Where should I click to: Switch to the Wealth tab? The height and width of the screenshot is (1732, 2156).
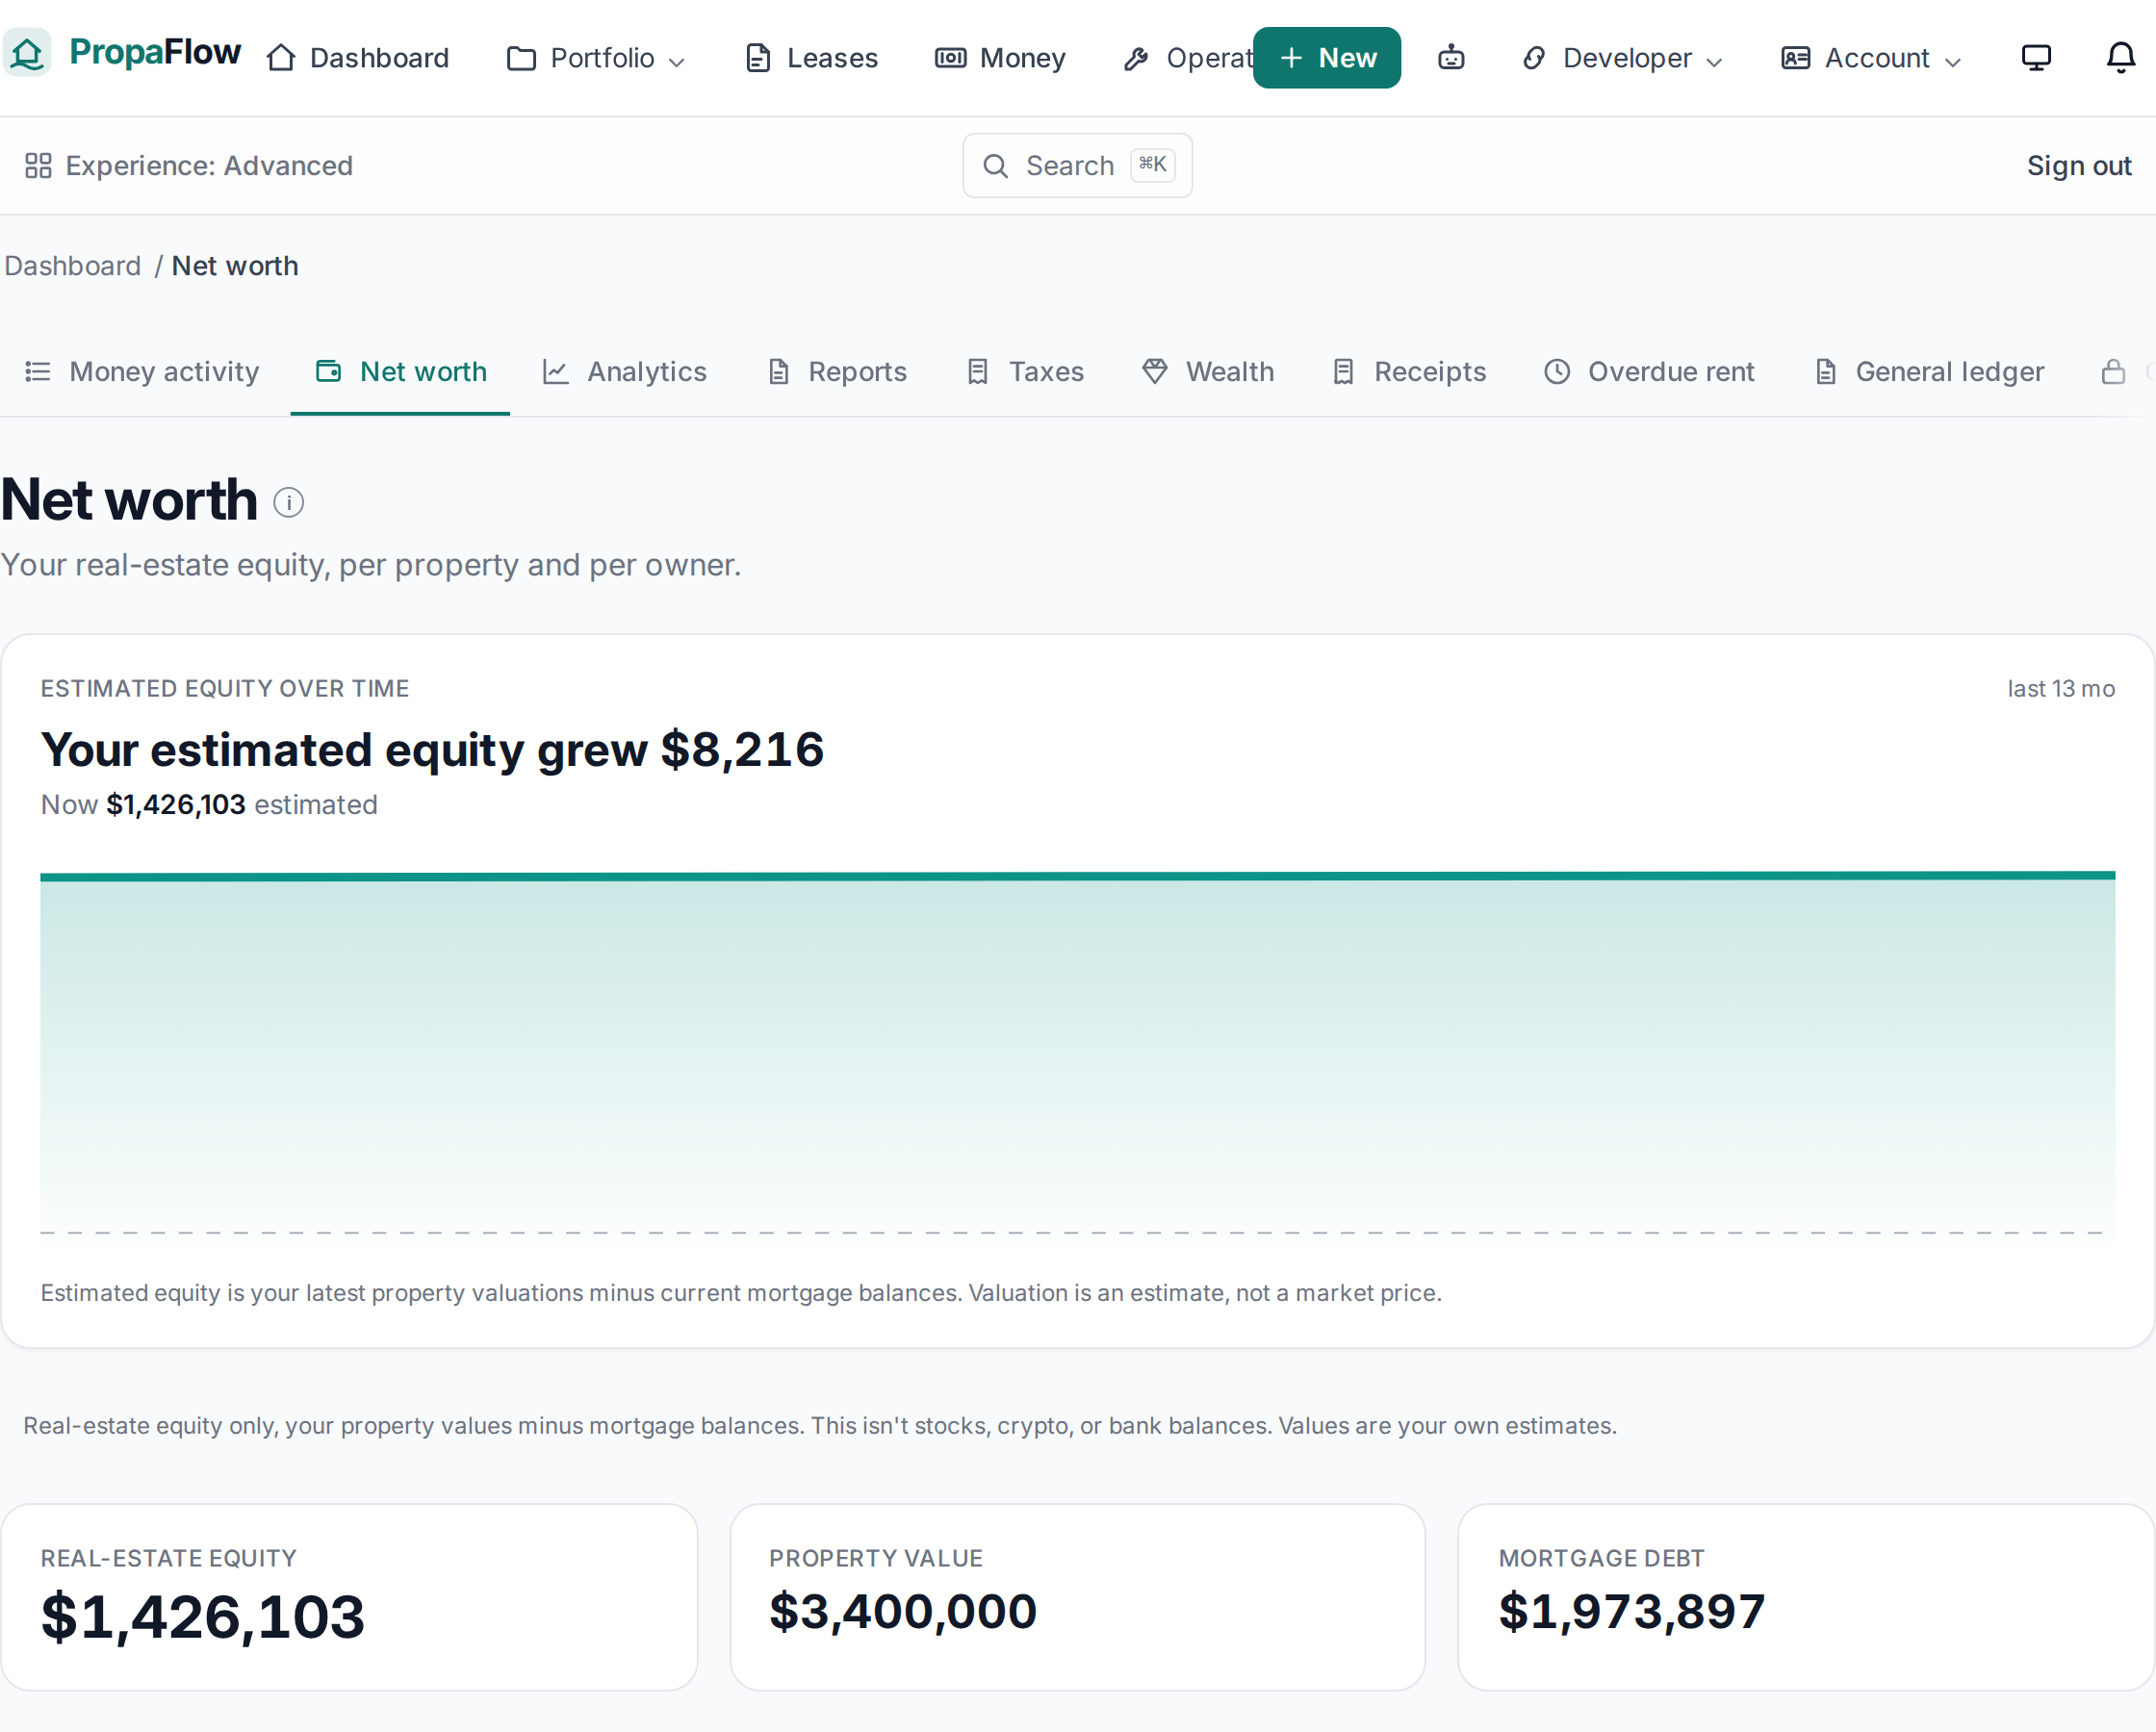click(1207, 371)
